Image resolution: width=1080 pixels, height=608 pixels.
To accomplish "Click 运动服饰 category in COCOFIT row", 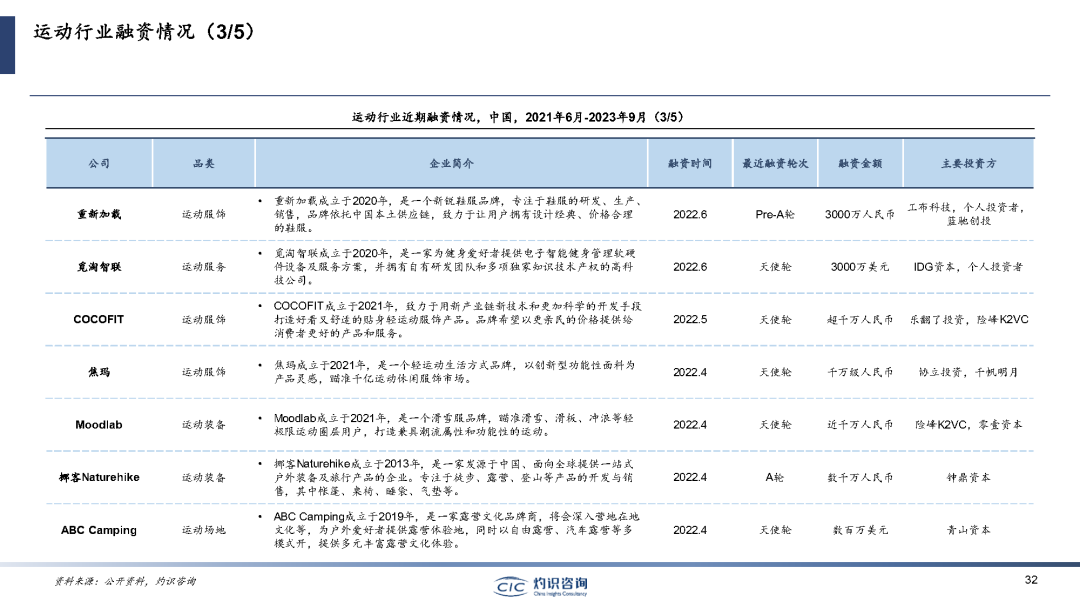I will point(204,319).
